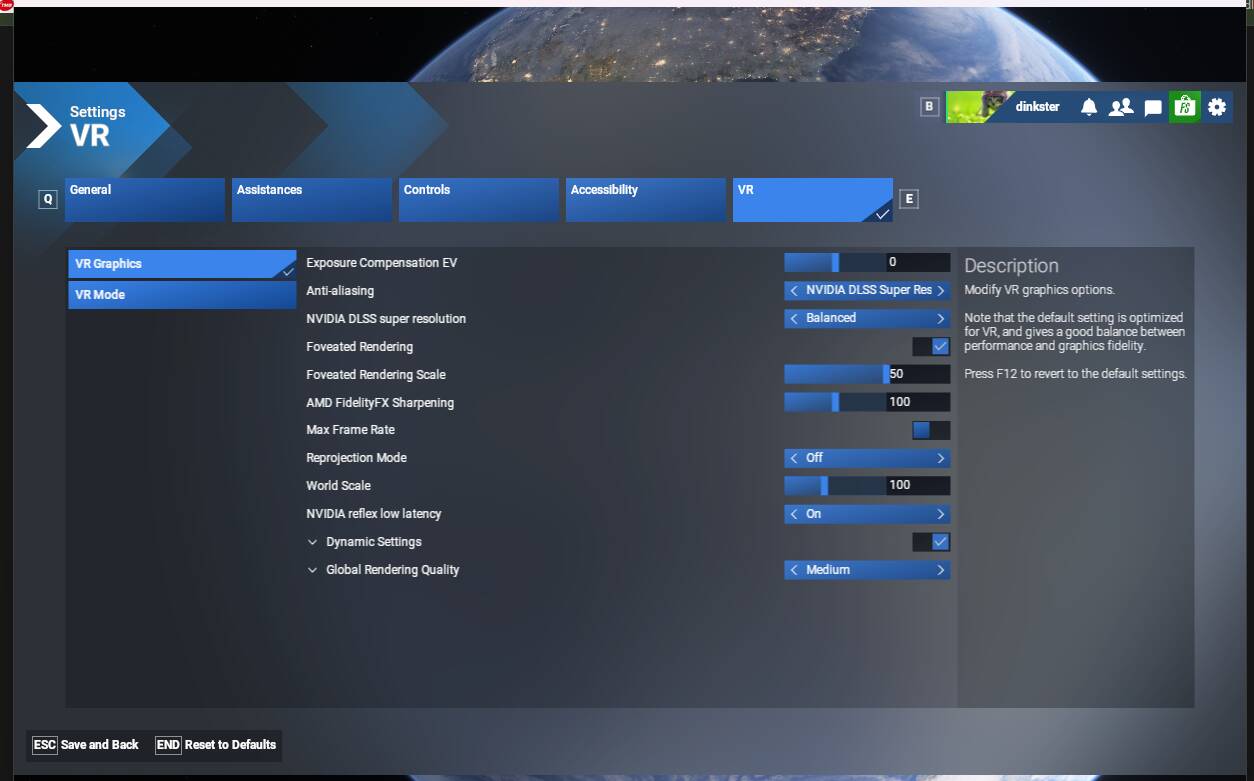Select the VR Mode category
The height and width of the screenshot is (781, 1254).
(182, 295)
